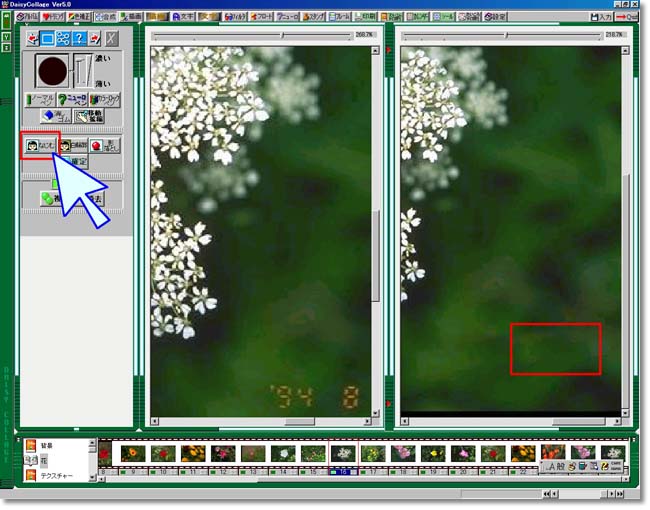Select filmstrip thumbnail 18 pink flower
Viewport: 650px width, 510px height.
403,454
